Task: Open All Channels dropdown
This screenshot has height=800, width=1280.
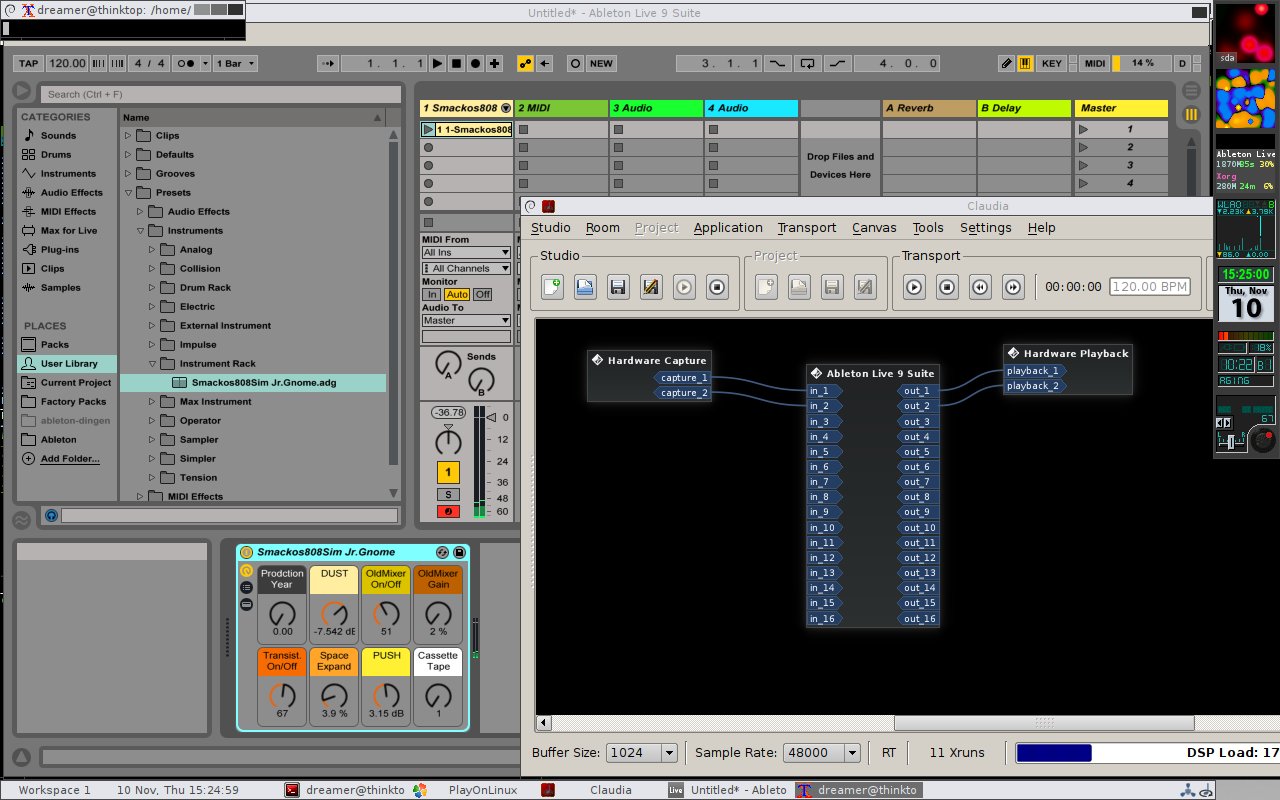Action: pos(466,268)
